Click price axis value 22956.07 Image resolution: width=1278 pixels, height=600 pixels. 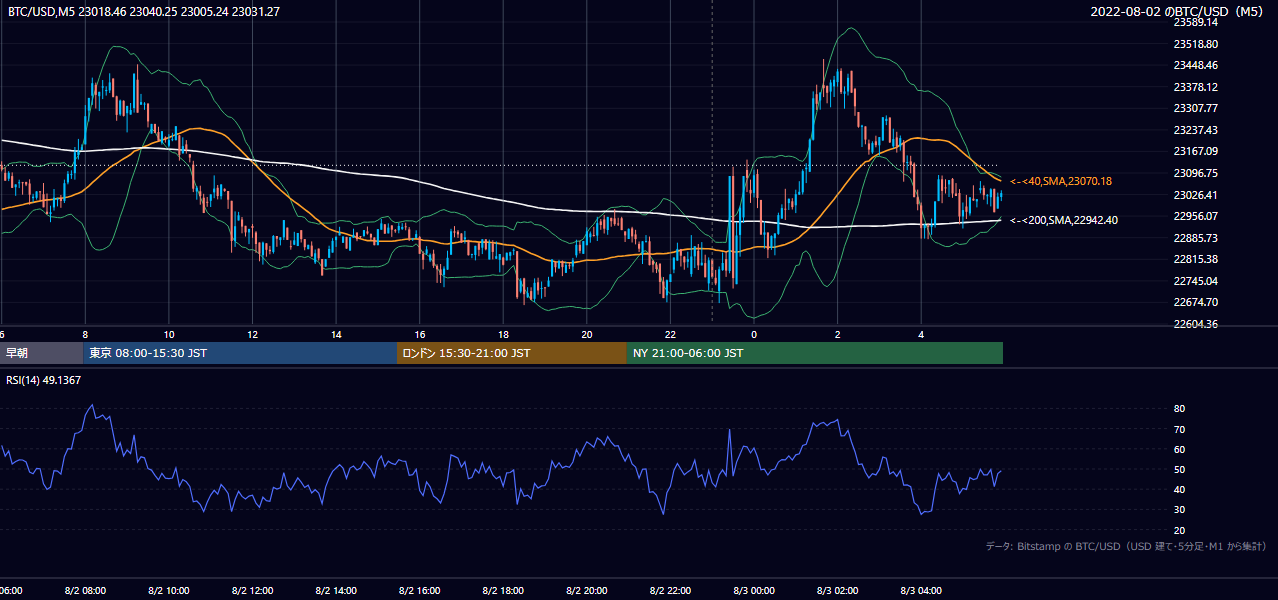coord(1195,216)
